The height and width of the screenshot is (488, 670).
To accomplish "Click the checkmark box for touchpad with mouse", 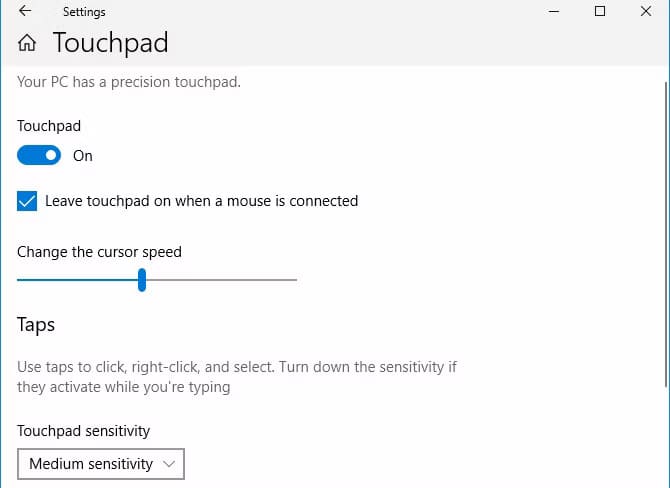I will coord(27,201).
